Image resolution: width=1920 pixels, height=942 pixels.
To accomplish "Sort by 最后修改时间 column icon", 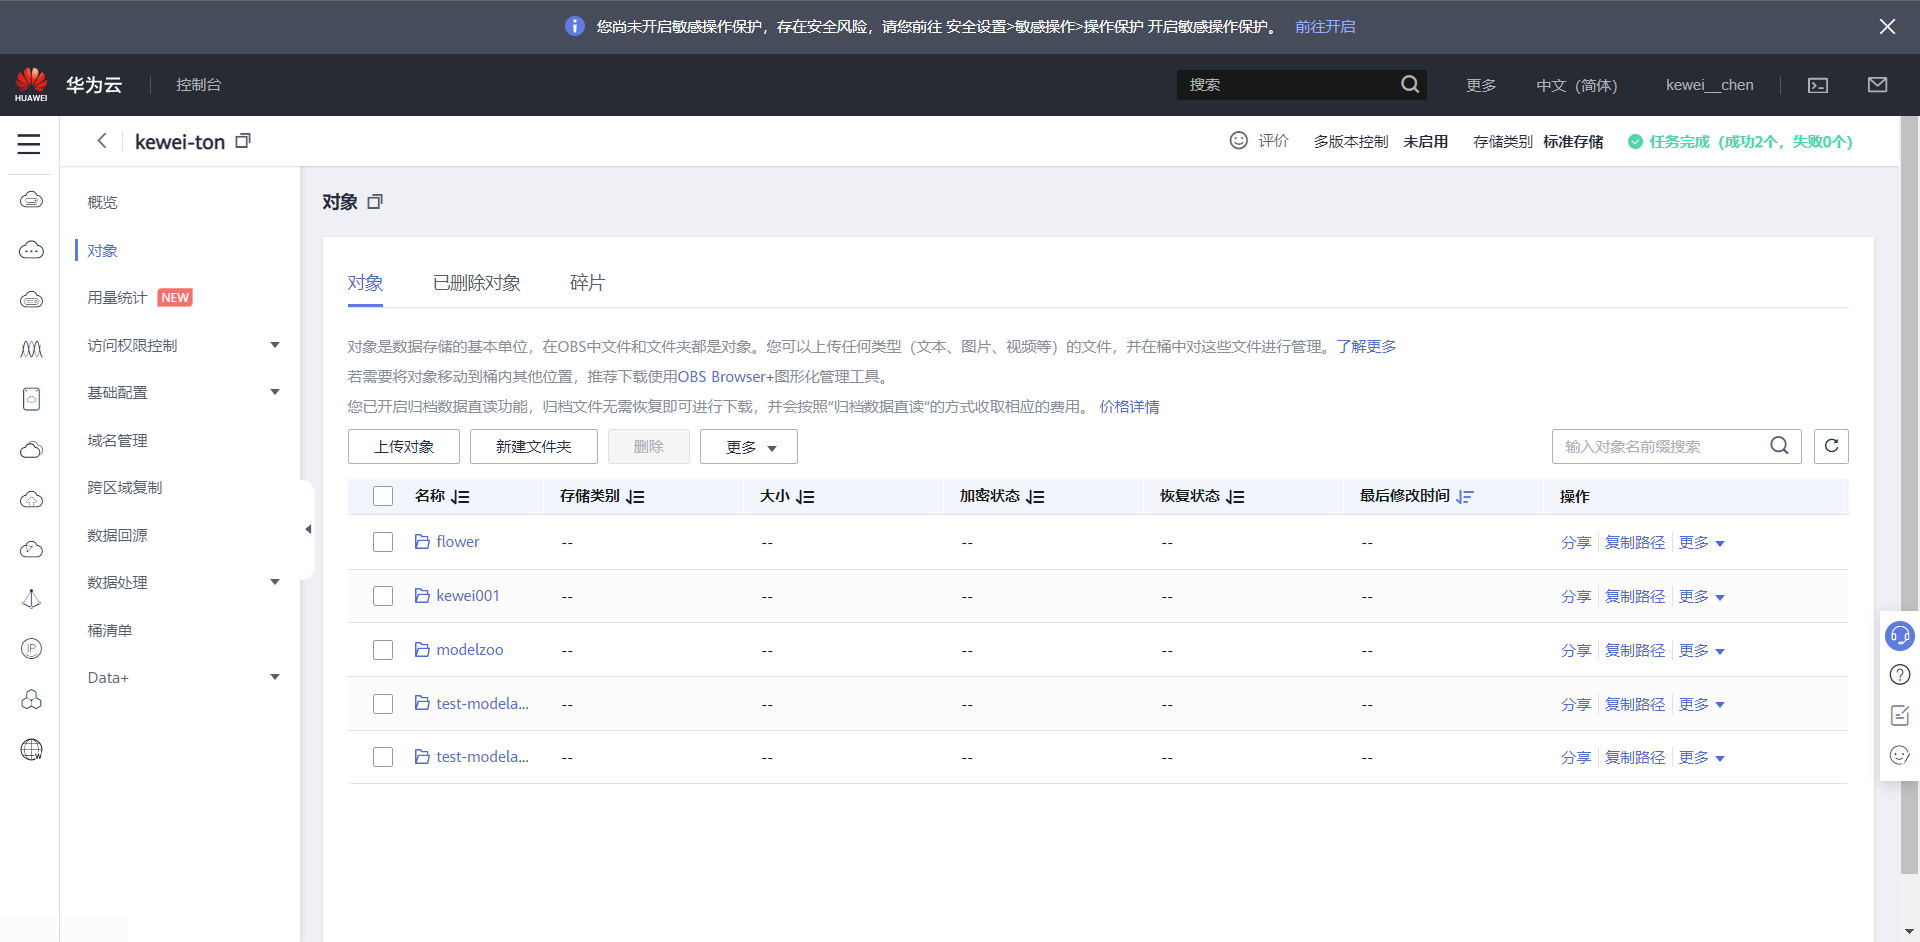I will (x=1465, y=497).
